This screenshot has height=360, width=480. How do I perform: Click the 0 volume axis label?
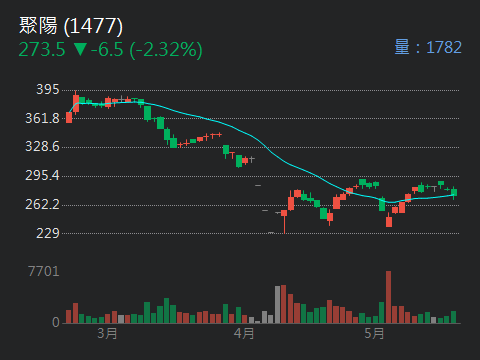tap(56, 322)
